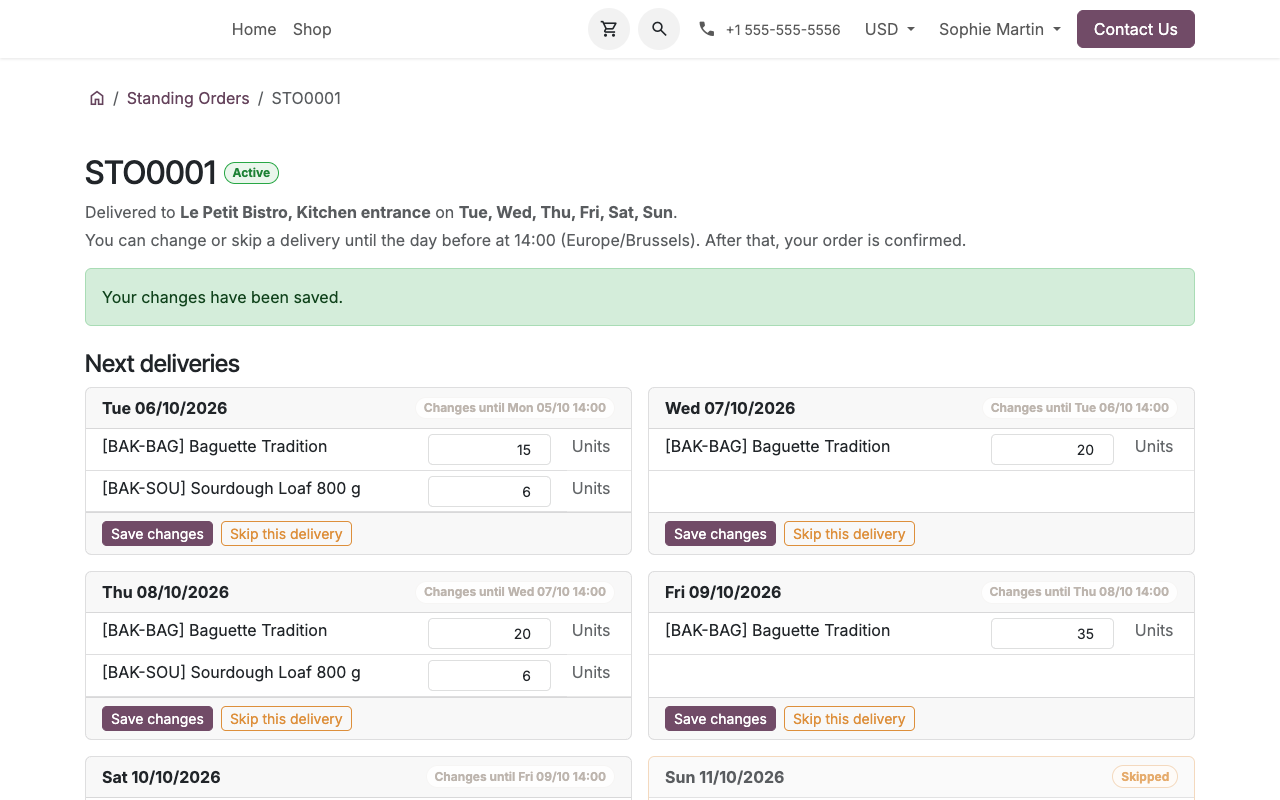
Task: Skip the Thu 08/10/2026 delivery
Action: point(286,719)
